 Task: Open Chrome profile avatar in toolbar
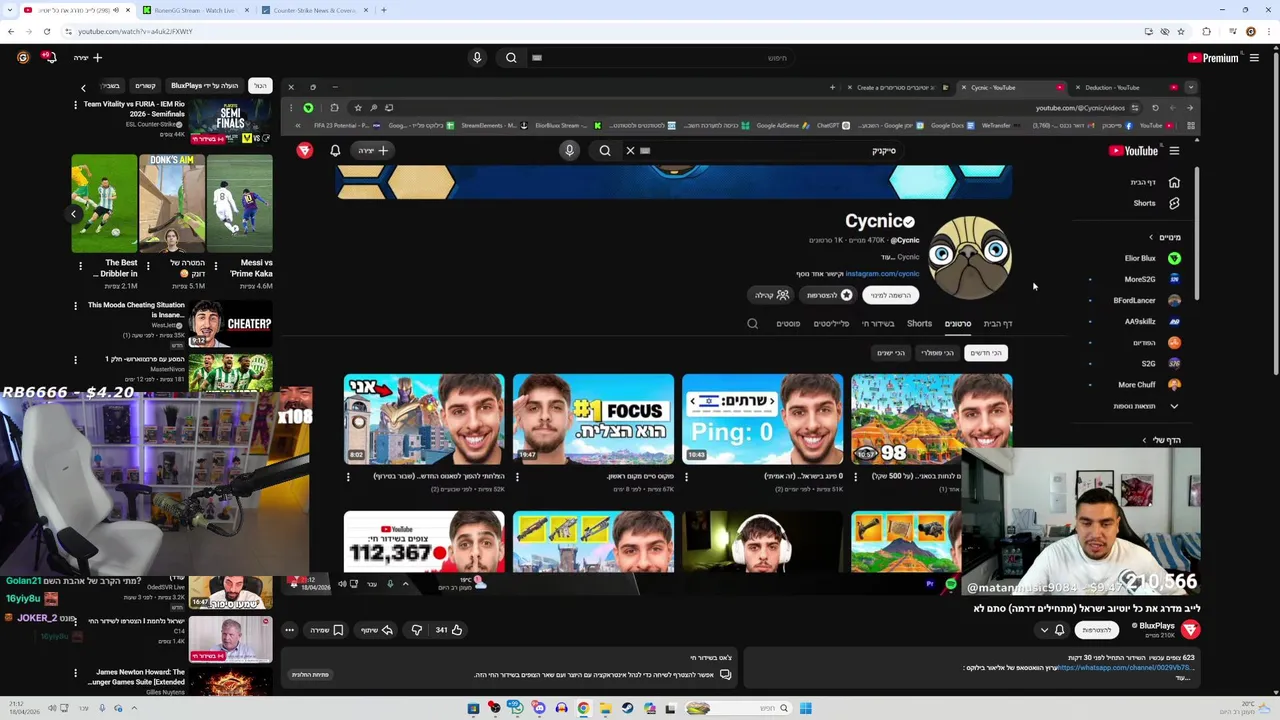pyautogui.click(x=1250, y=31)
